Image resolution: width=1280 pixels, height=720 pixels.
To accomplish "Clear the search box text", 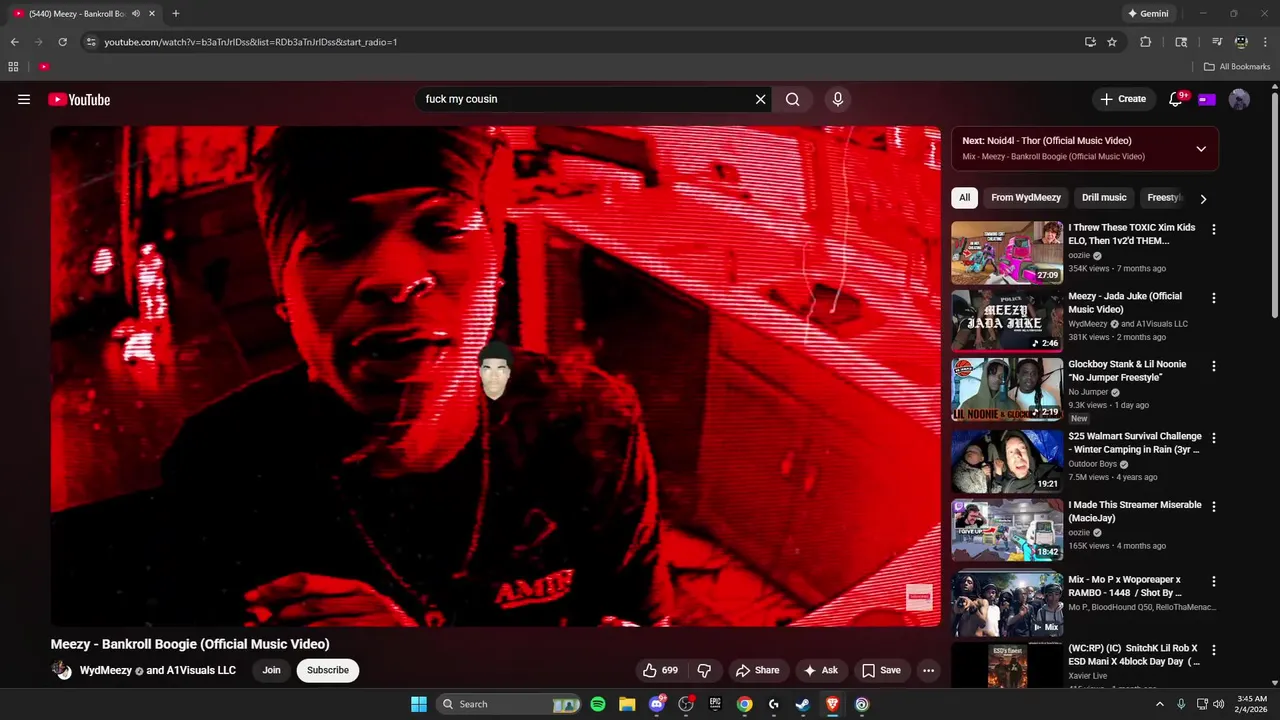I will tap(760, 99).
